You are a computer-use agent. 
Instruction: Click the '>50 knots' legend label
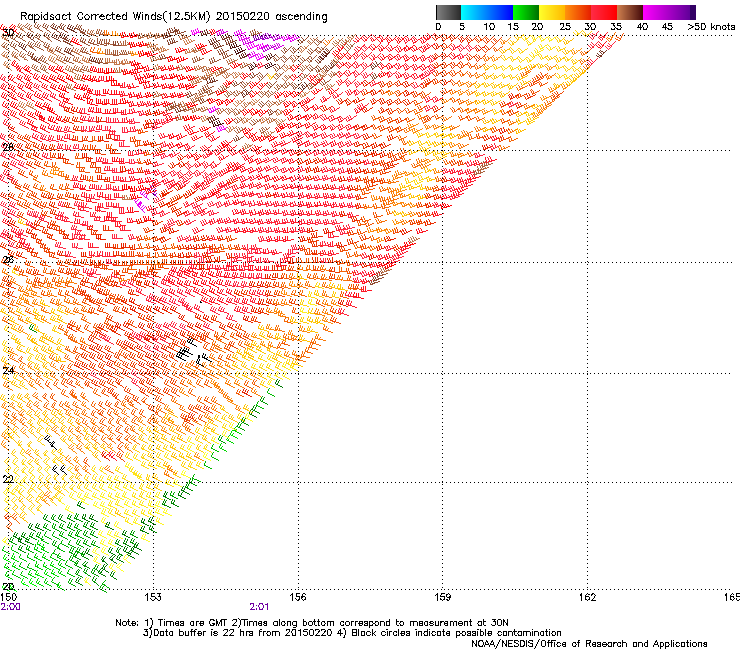click(x=712, y=27)
